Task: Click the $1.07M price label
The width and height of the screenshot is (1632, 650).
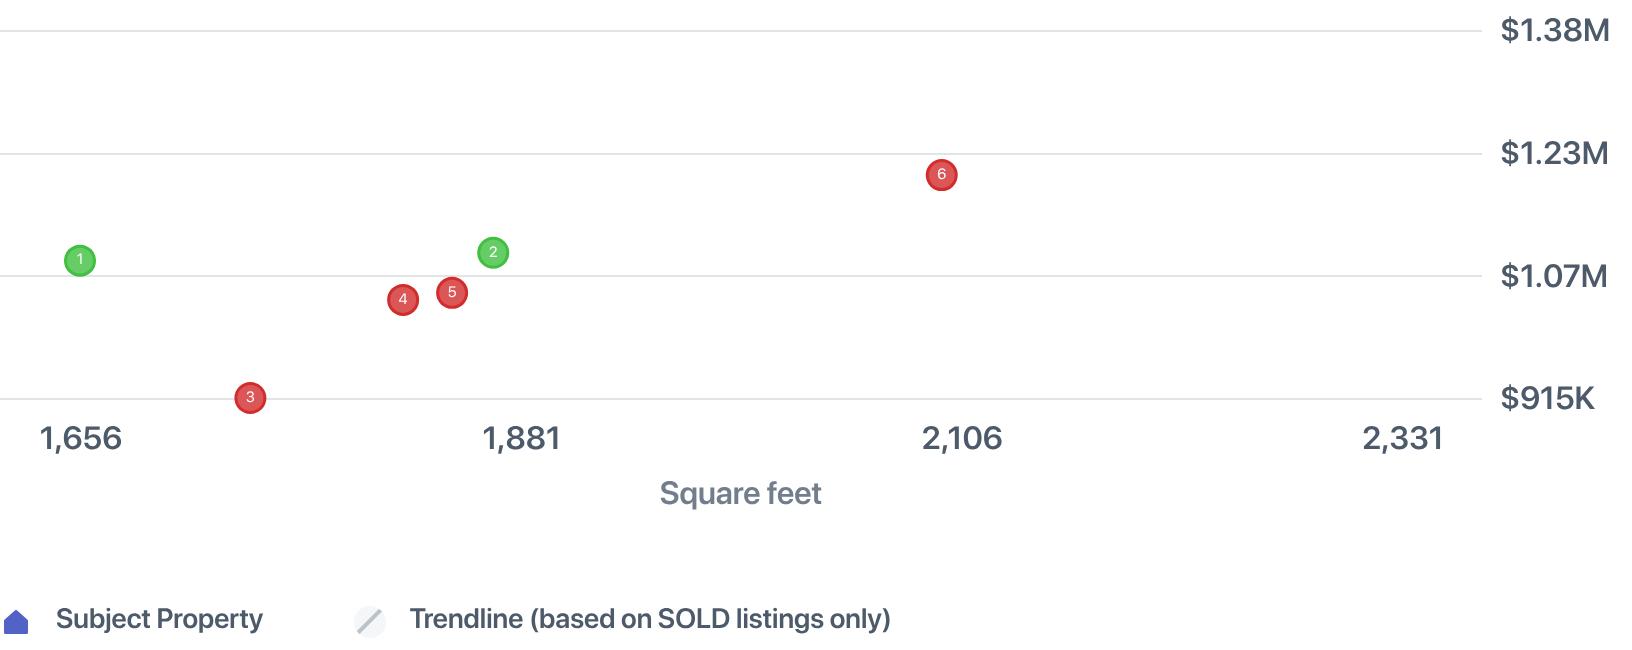Action: pos(1553,276)
